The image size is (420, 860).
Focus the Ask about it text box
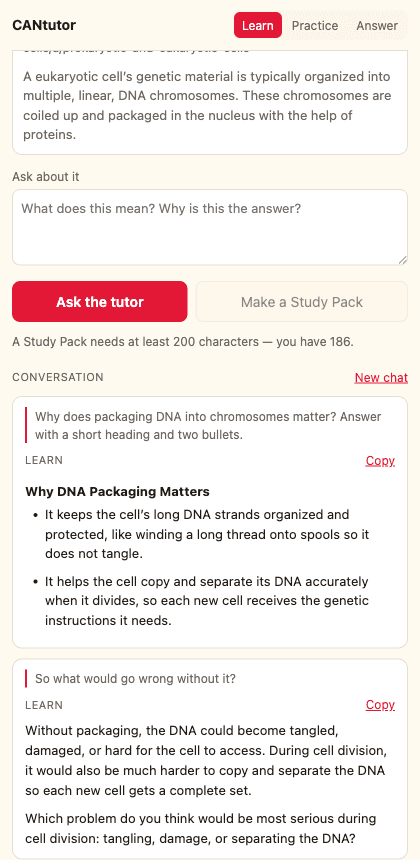coord(210,227)
